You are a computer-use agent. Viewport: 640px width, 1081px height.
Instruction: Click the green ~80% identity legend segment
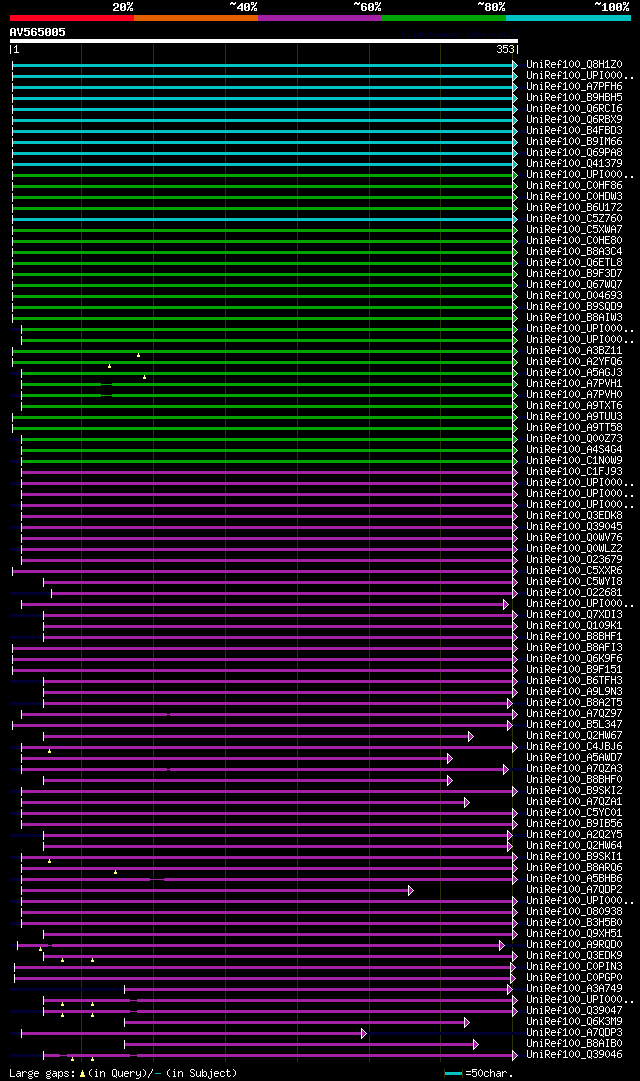coord(444,18)
